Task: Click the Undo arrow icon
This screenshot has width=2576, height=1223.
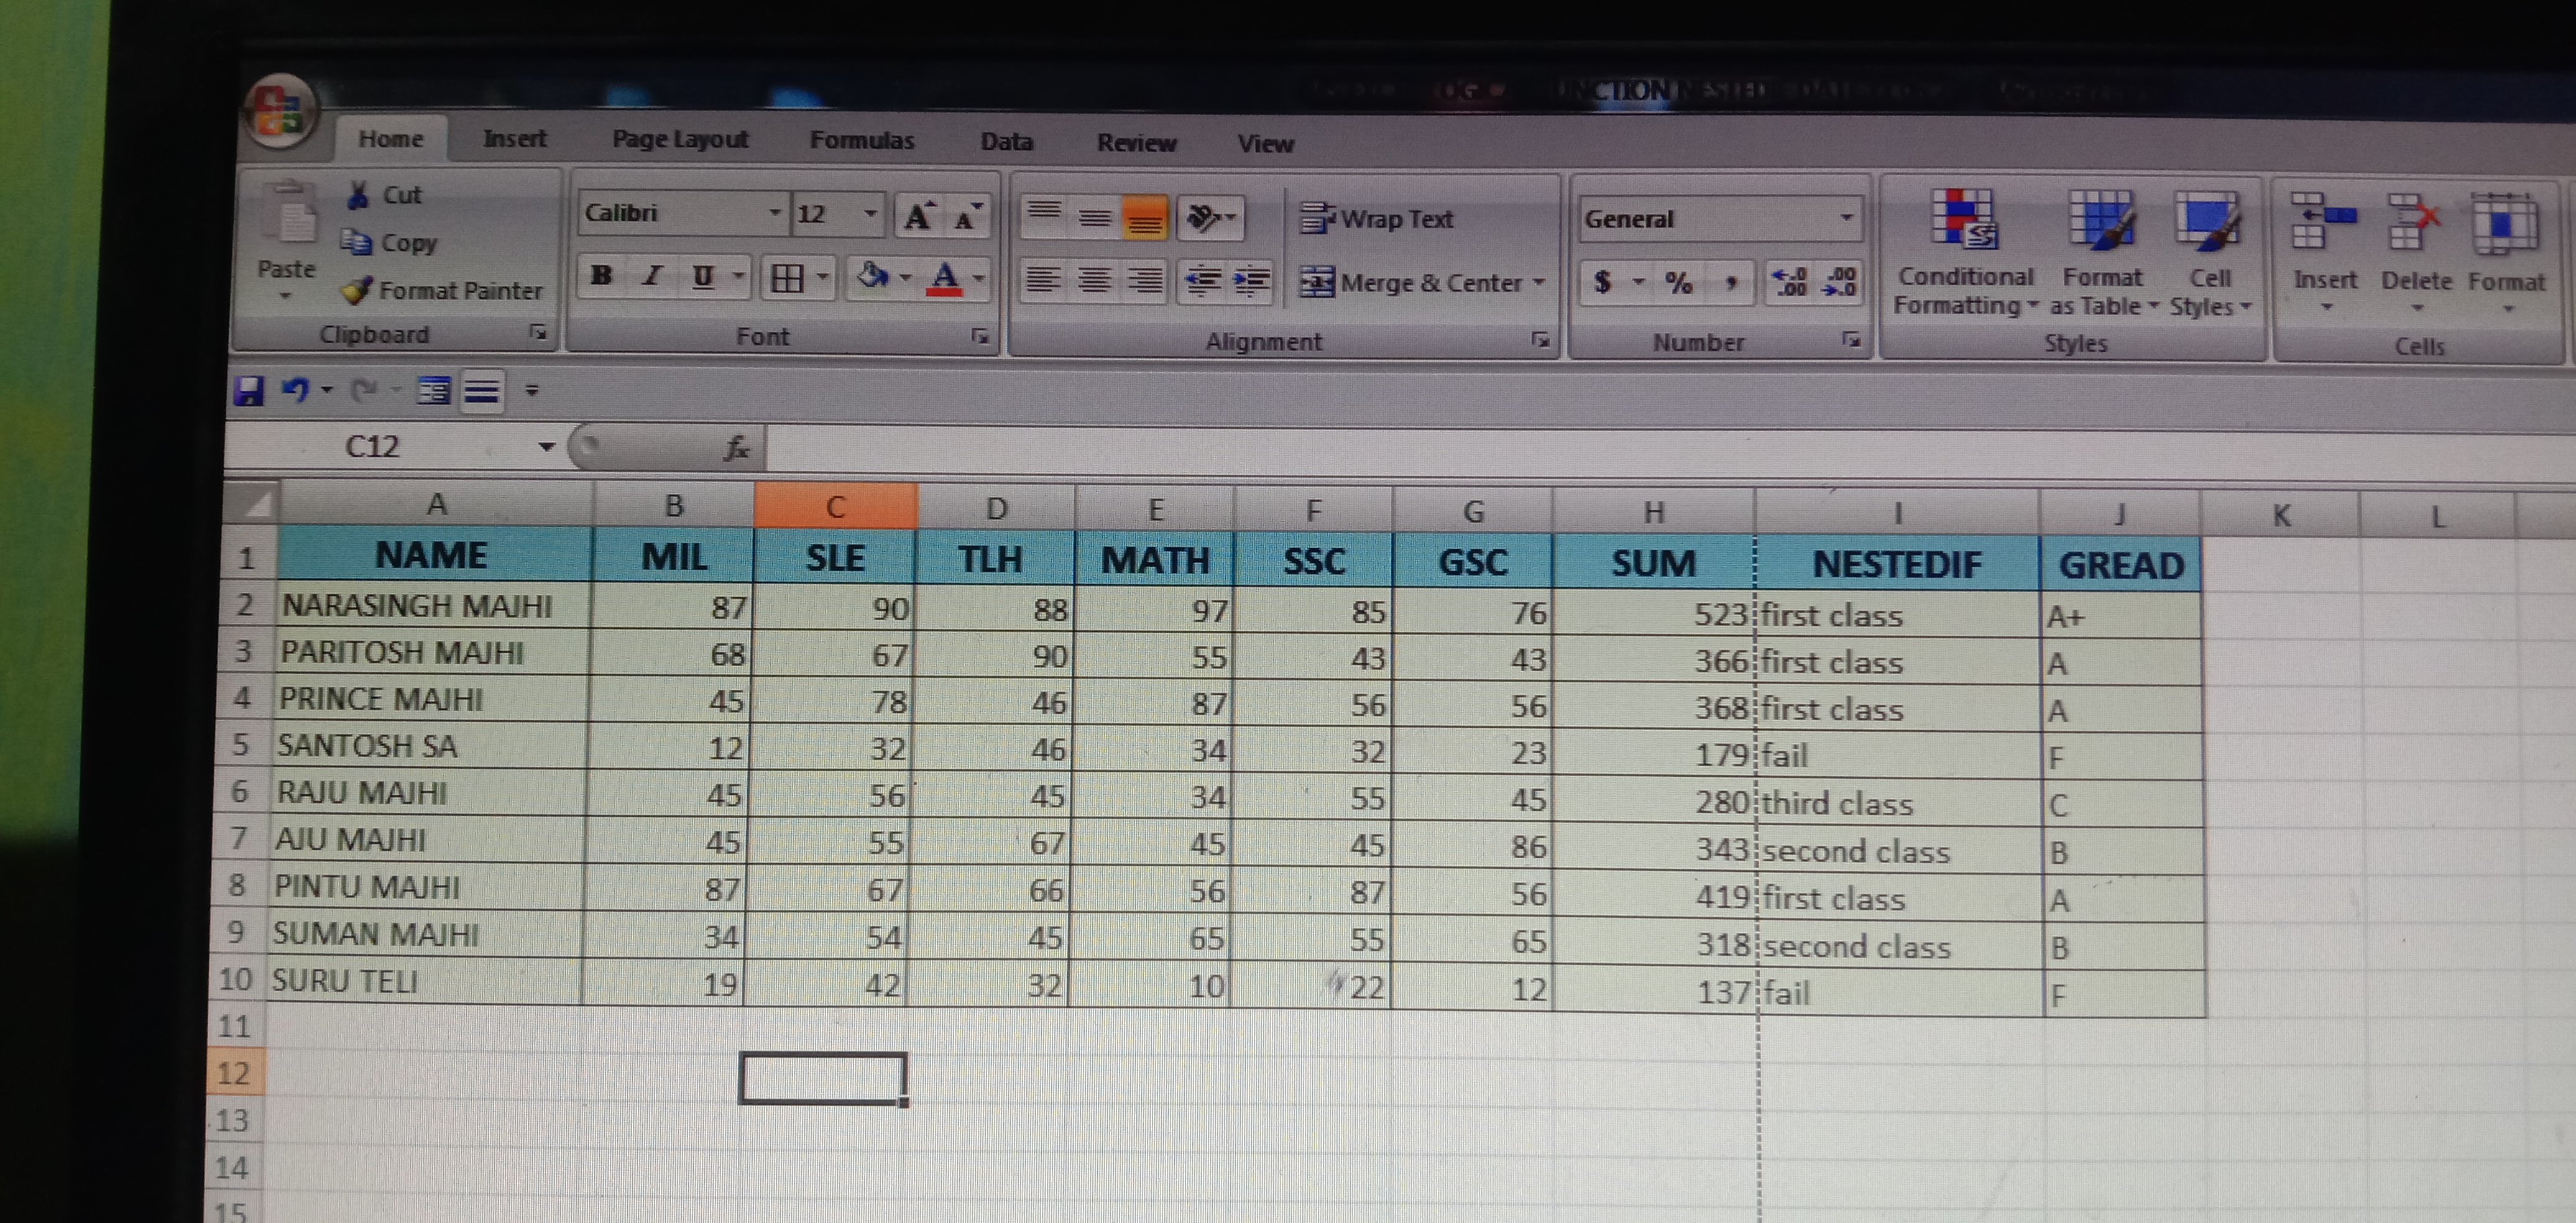Action: [295, 390]
